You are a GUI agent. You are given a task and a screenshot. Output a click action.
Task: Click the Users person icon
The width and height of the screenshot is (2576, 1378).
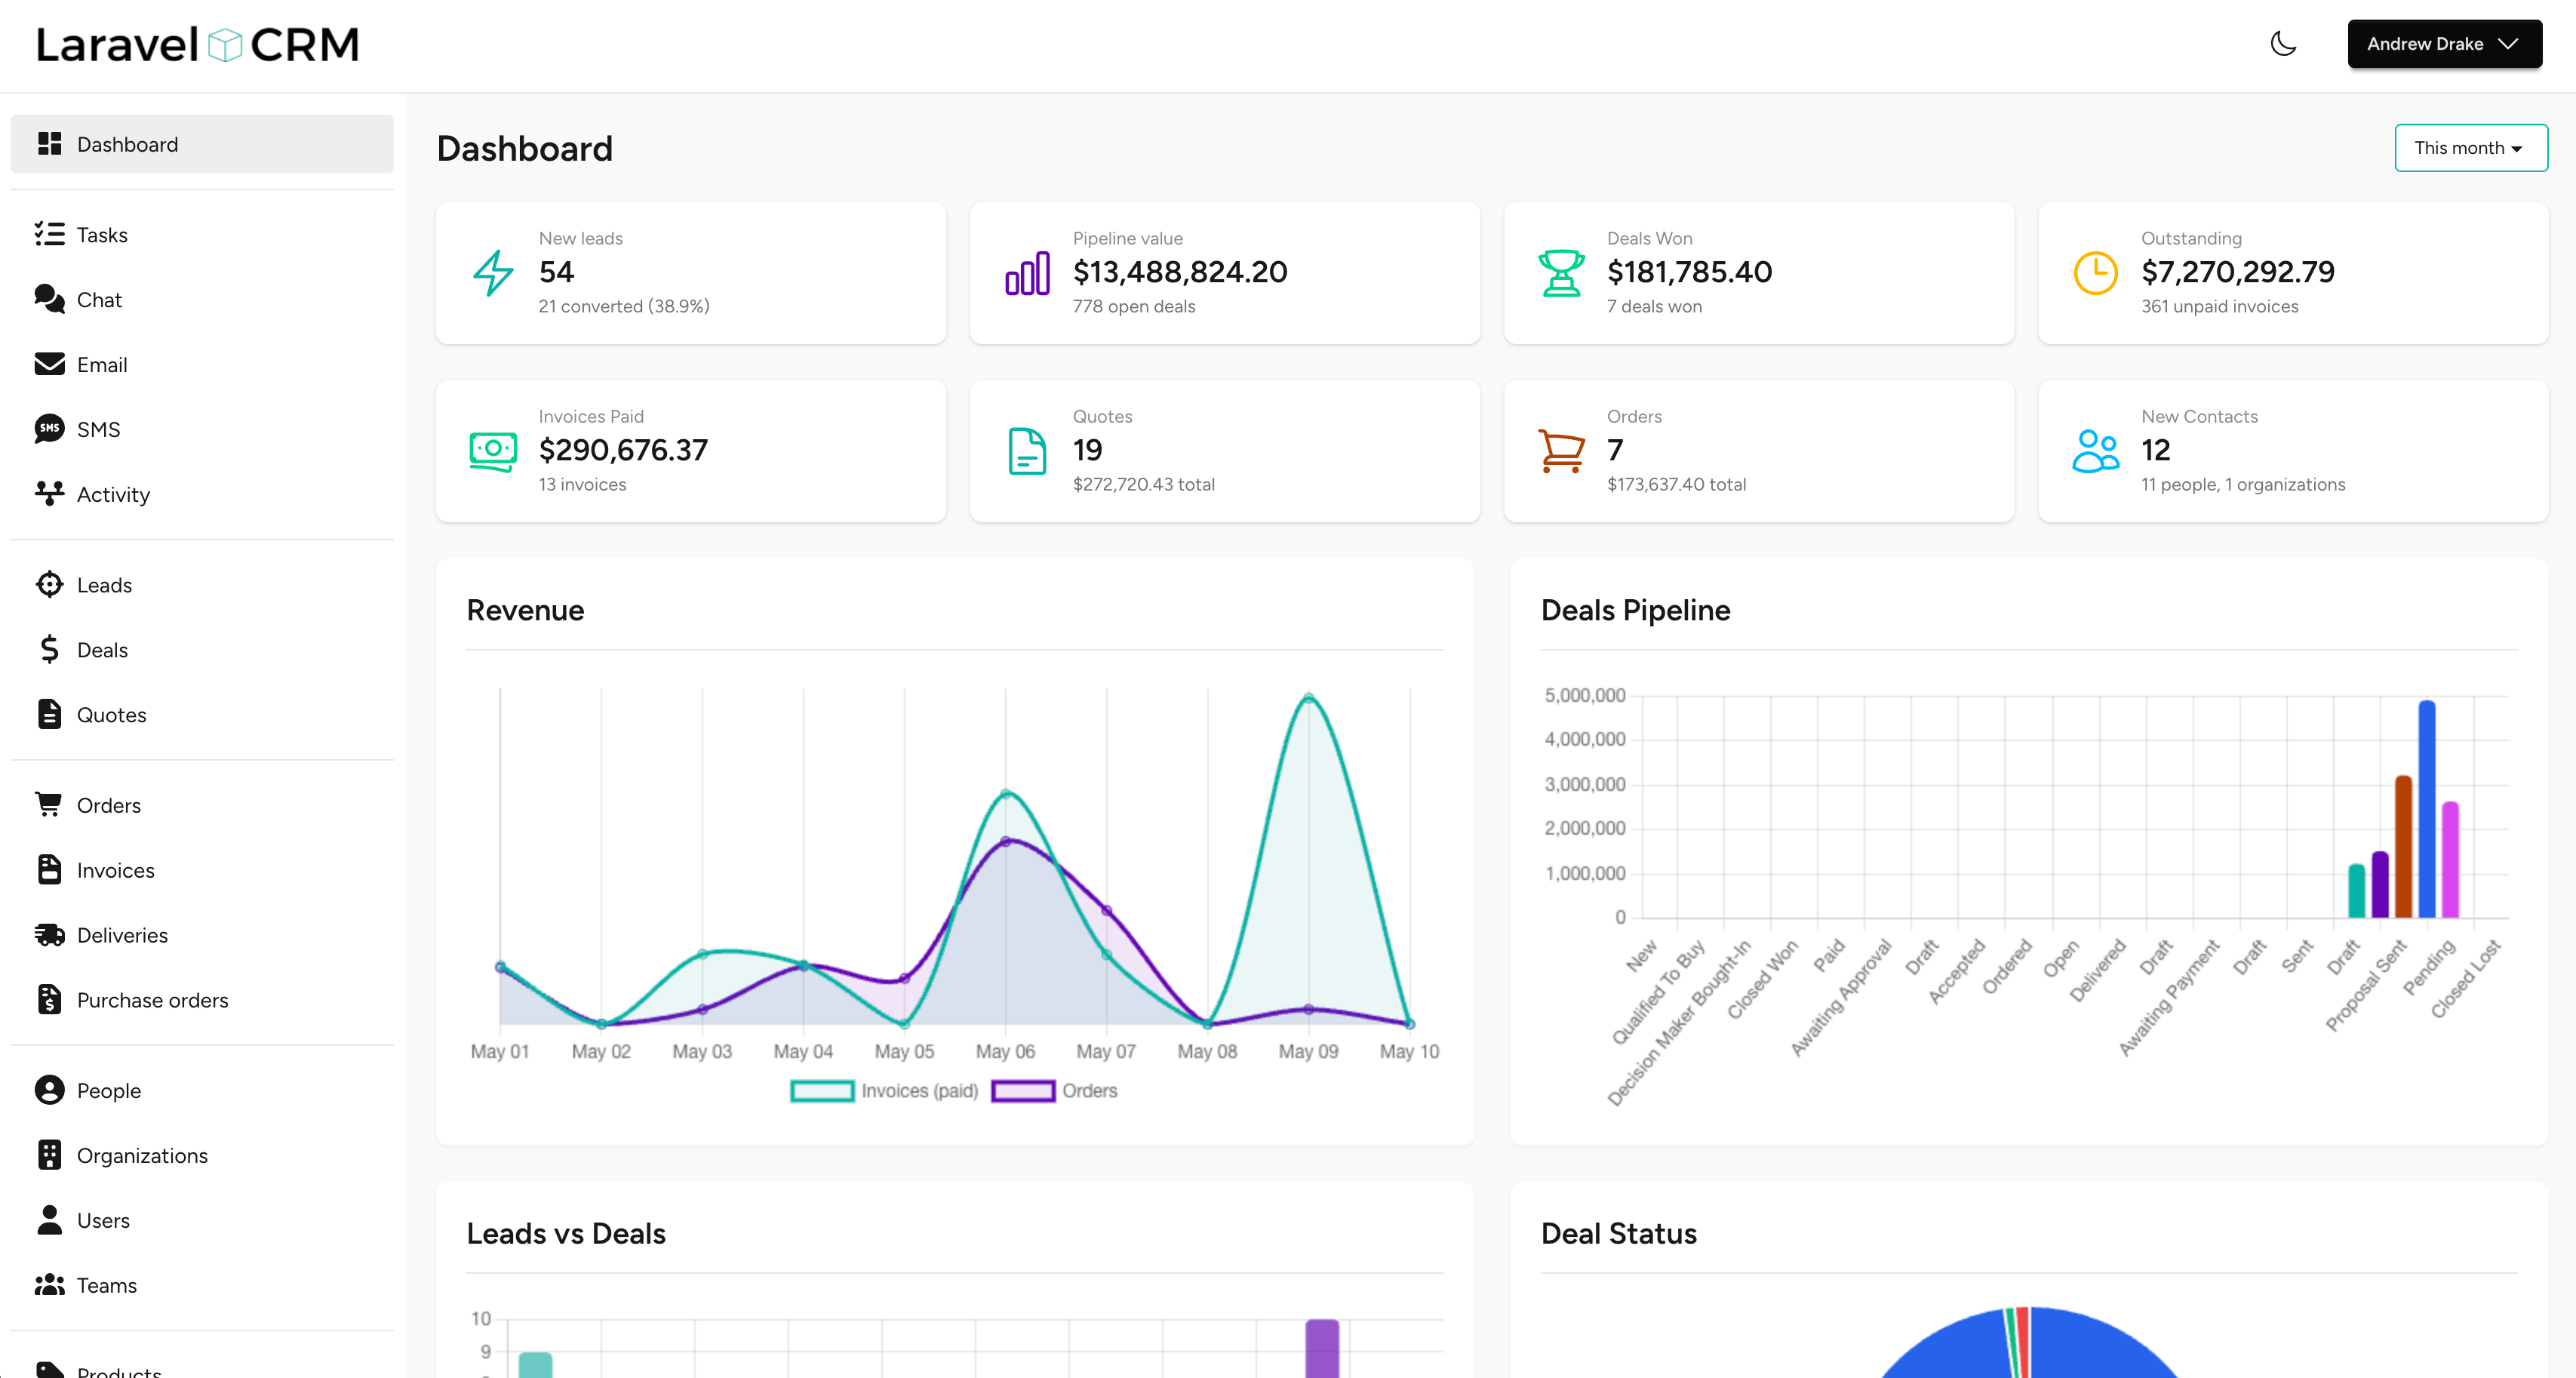pos(49,1219)
